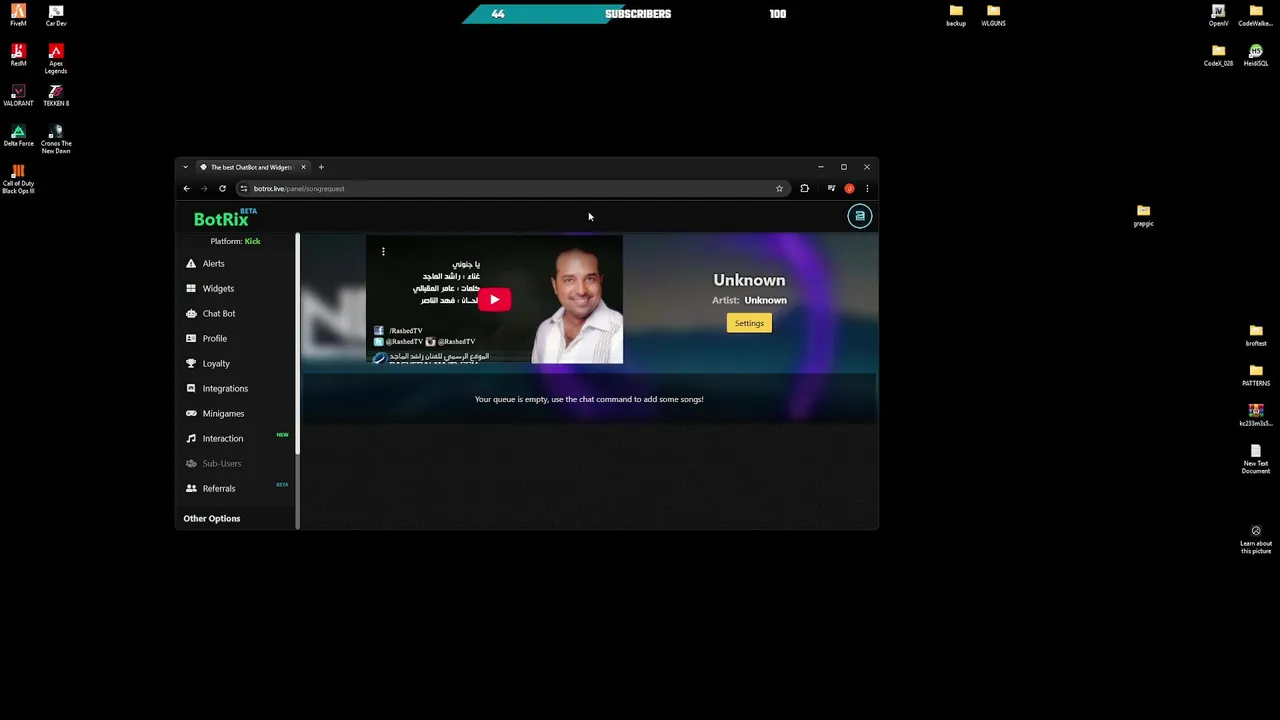Select Call of Duty Black Ops III shortcut
This screenshot has height=720, width=1280.
(x=18, y=179)
